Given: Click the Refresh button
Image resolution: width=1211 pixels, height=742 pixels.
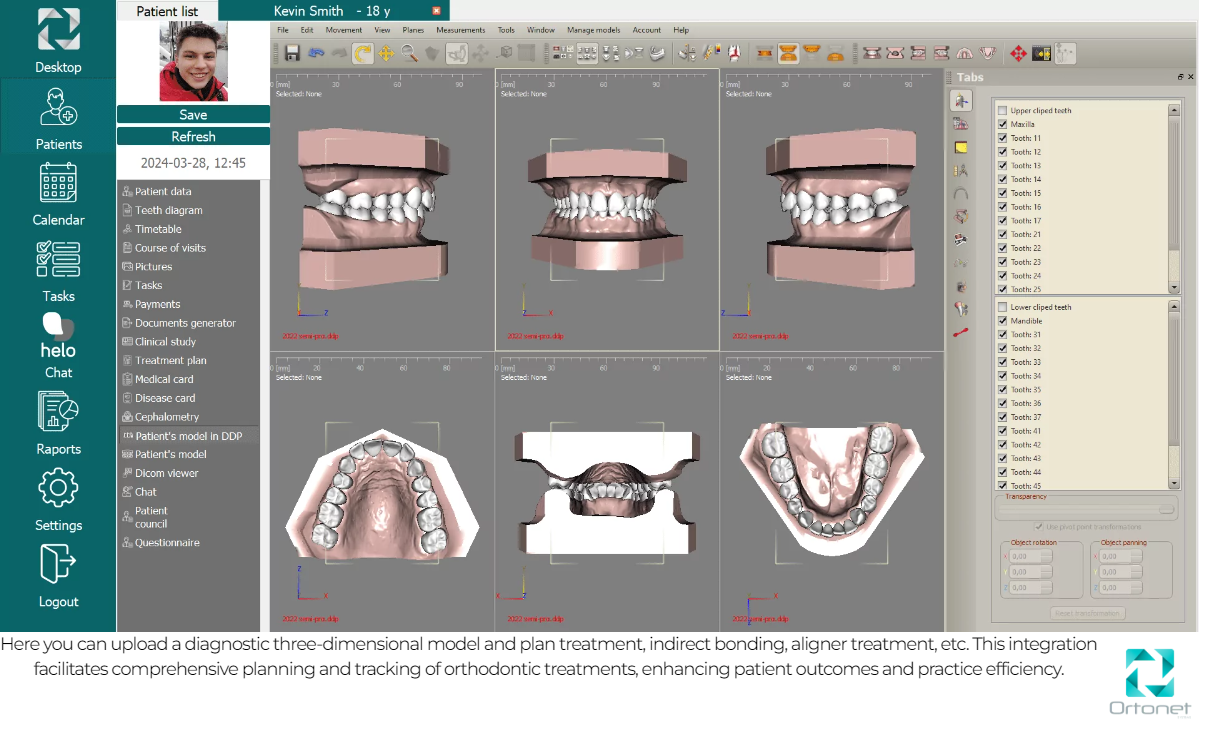Looking at the screenshot, I should coord(193,137).
